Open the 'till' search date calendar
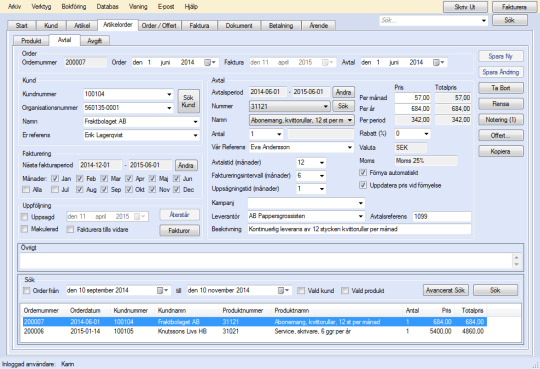540x369 pixels. pos(283,290)
